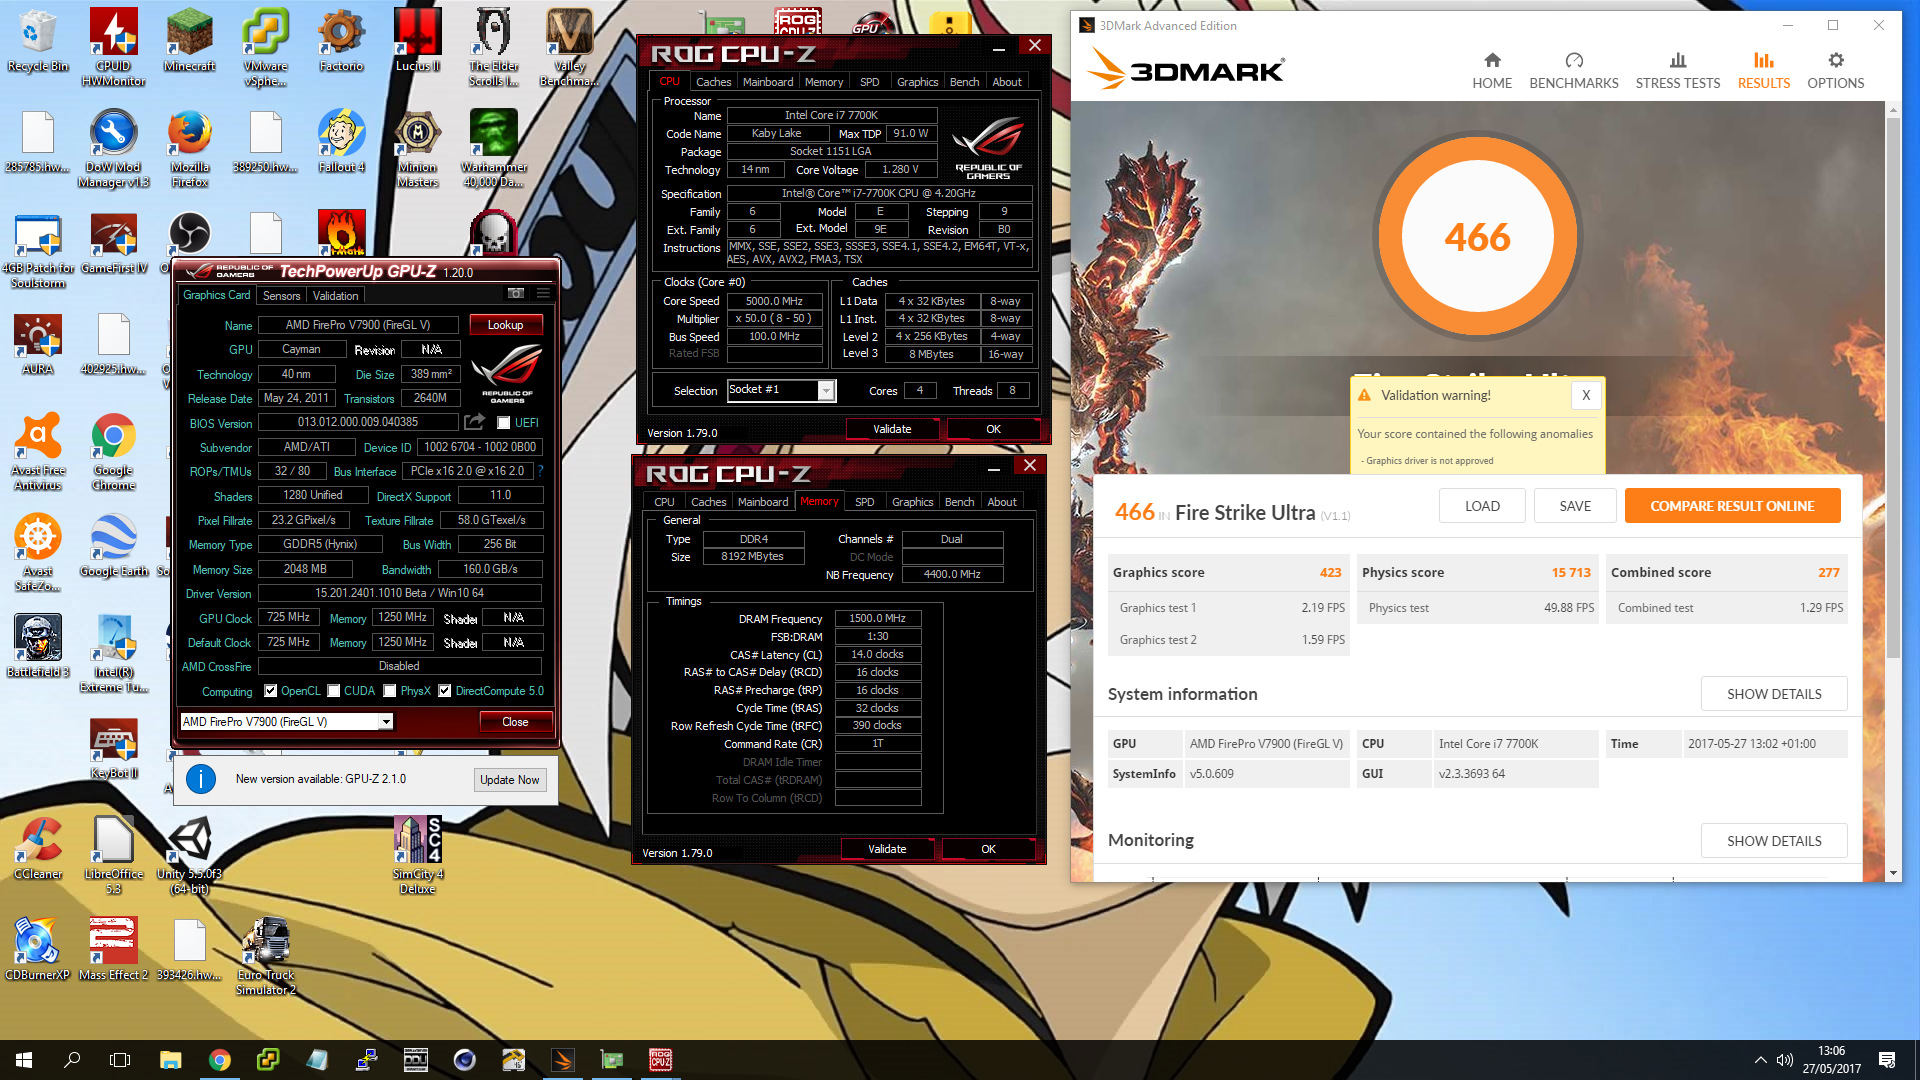Click 3DMark vertical scrollbar
Viewport: 1920px width, 1080px height.
pos(1893,388)
